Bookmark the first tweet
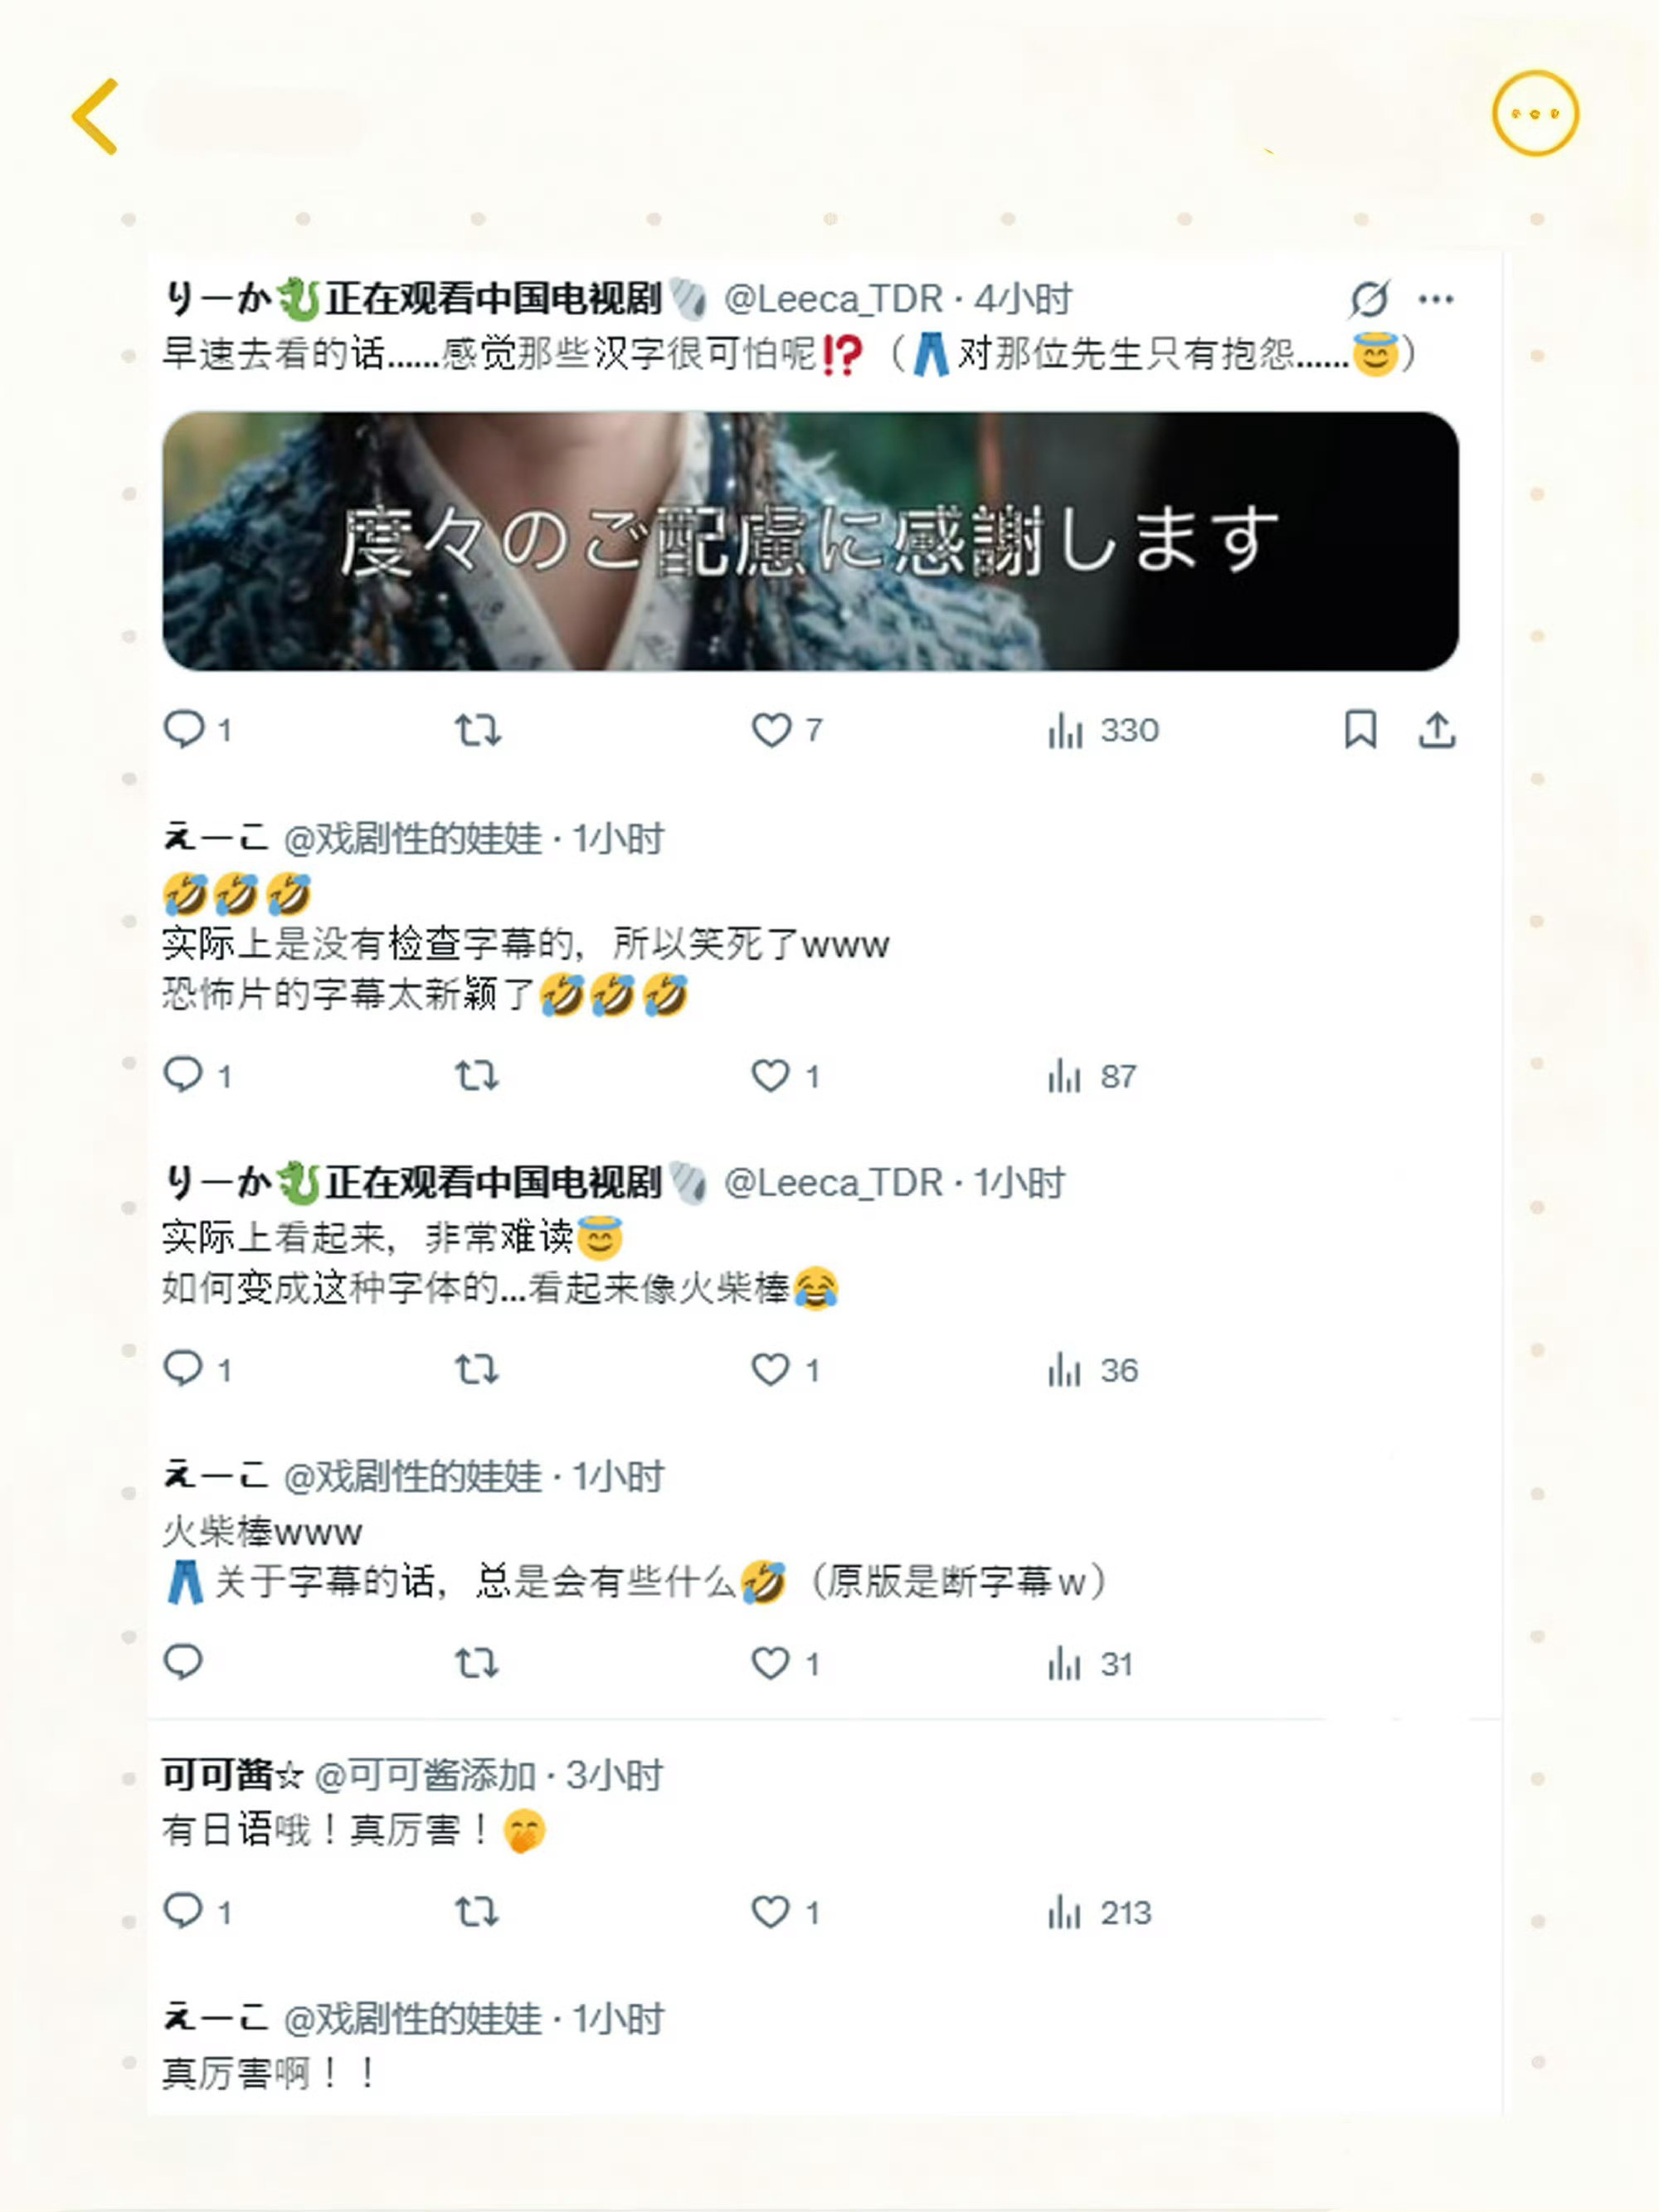Viewport: 1659px width, 2212px height. pyautogui.click(x=1360, y=729)
